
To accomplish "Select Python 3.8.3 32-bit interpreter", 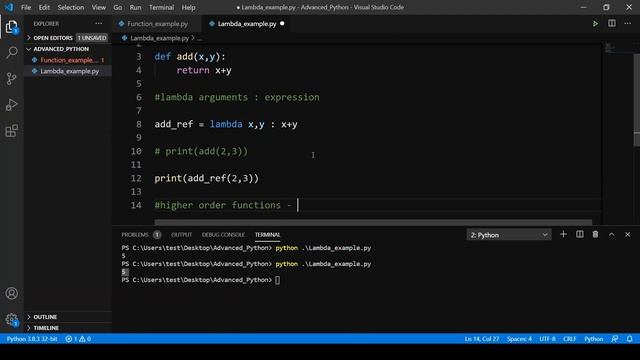I will click(x=32, y=339).
